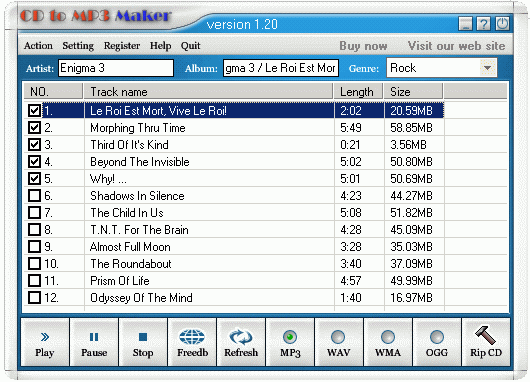Click length value 5:49
This screenshot has width=530, height=382.
click(351, 128)
